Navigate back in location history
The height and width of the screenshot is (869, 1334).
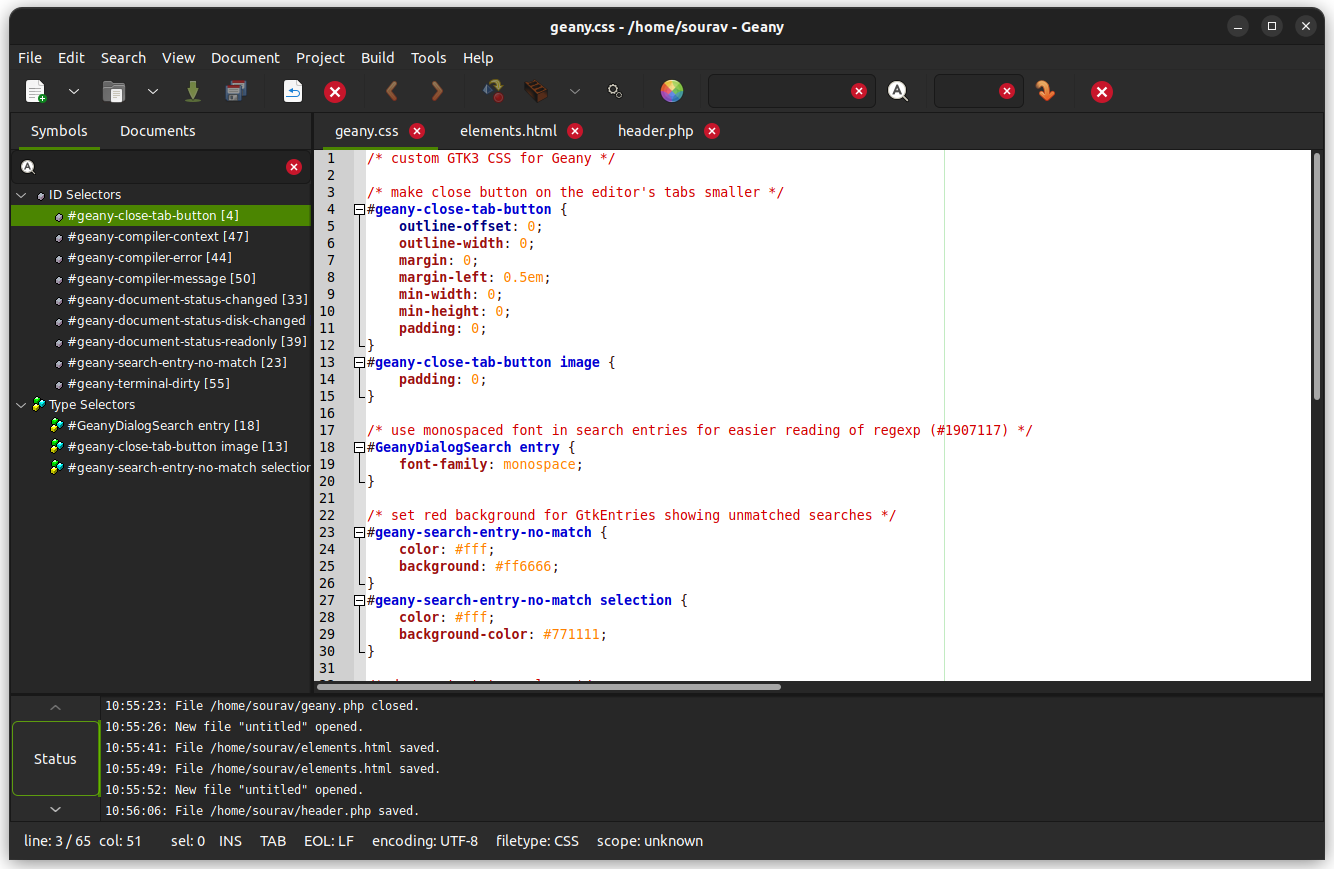391,91
